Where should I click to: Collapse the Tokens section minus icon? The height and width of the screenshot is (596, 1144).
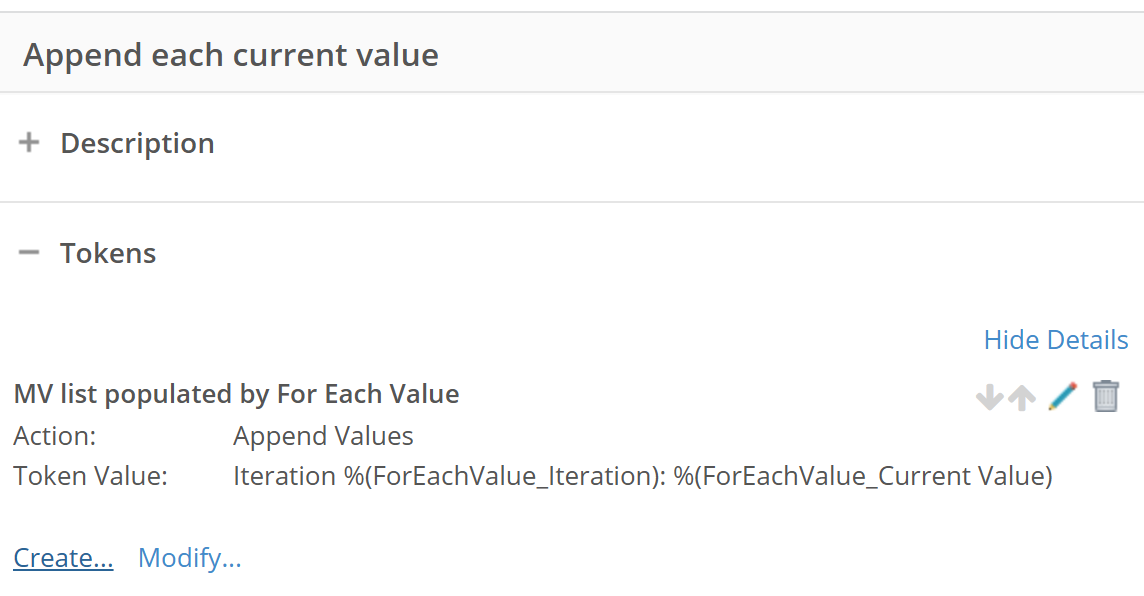click(29, 252)
